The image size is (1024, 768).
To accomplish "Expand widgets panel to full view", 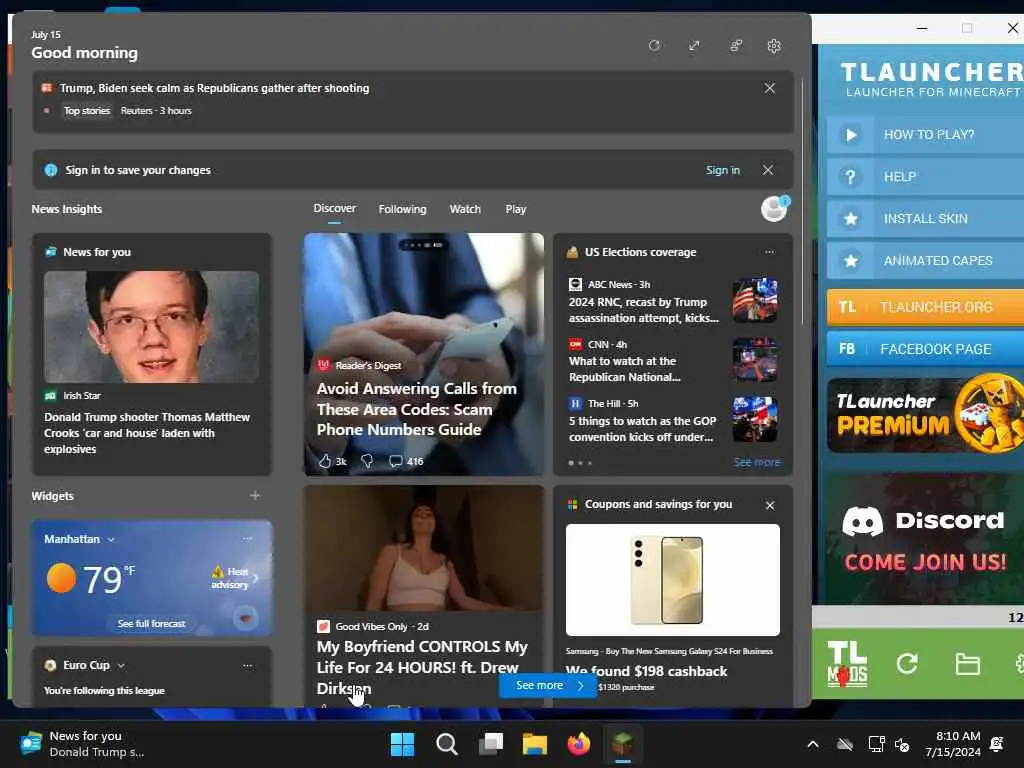I will (694, 46).
